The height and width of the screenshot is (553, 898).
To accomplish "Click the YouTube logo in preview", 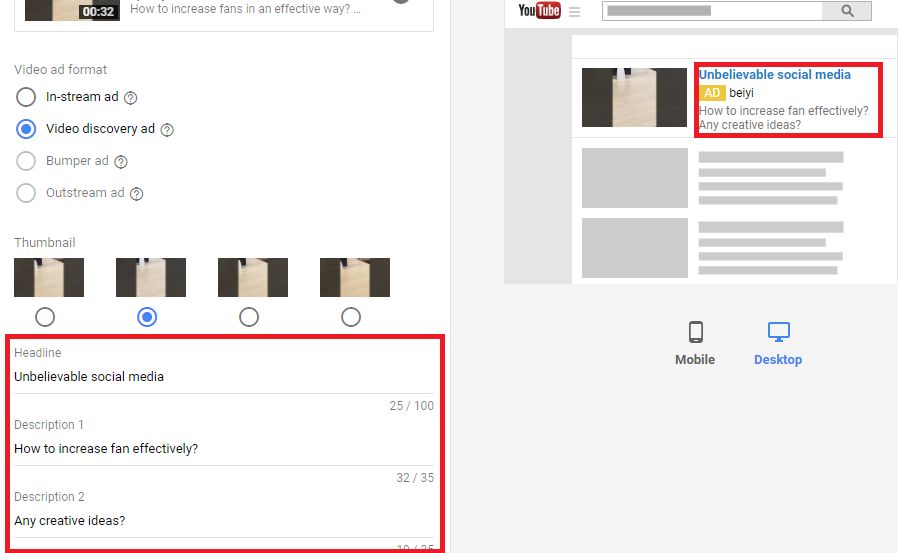I will pos(539,10).
